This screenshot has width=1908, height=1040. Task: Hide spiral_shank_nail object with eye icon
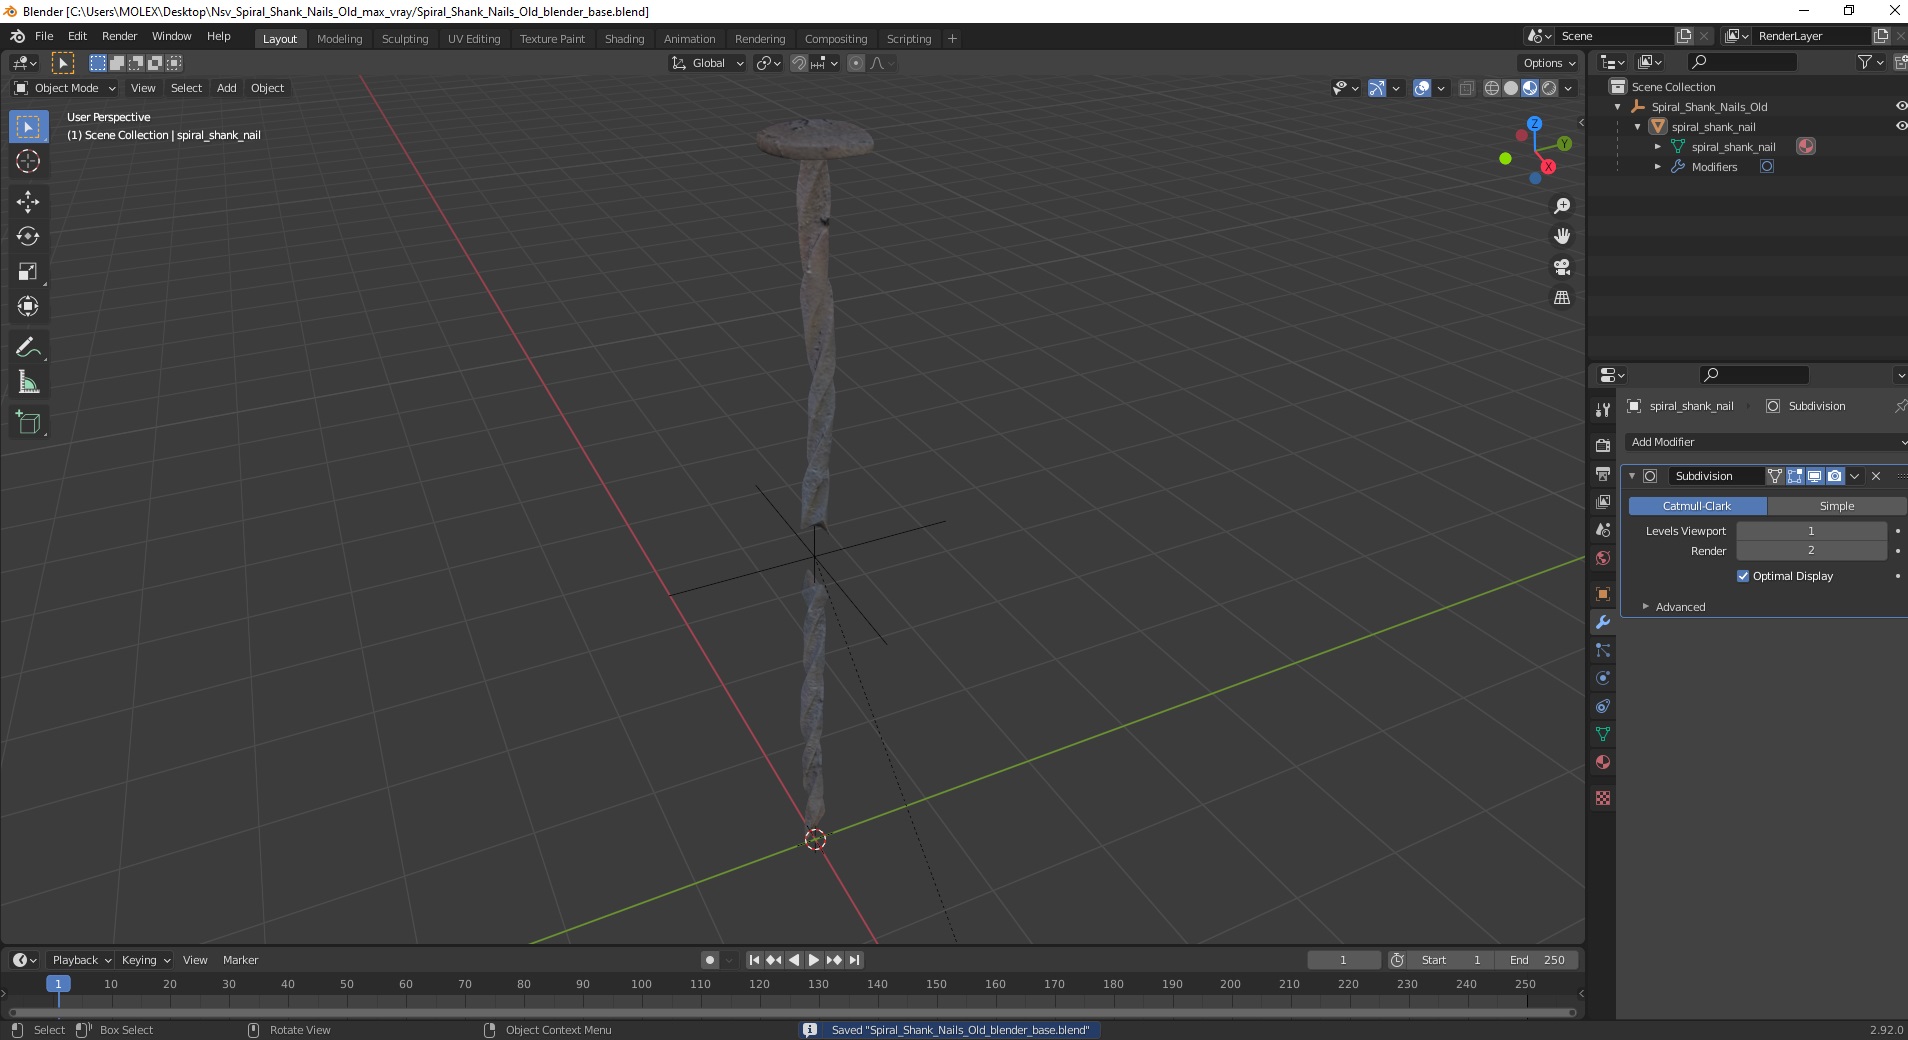[x=1901, y=126]
